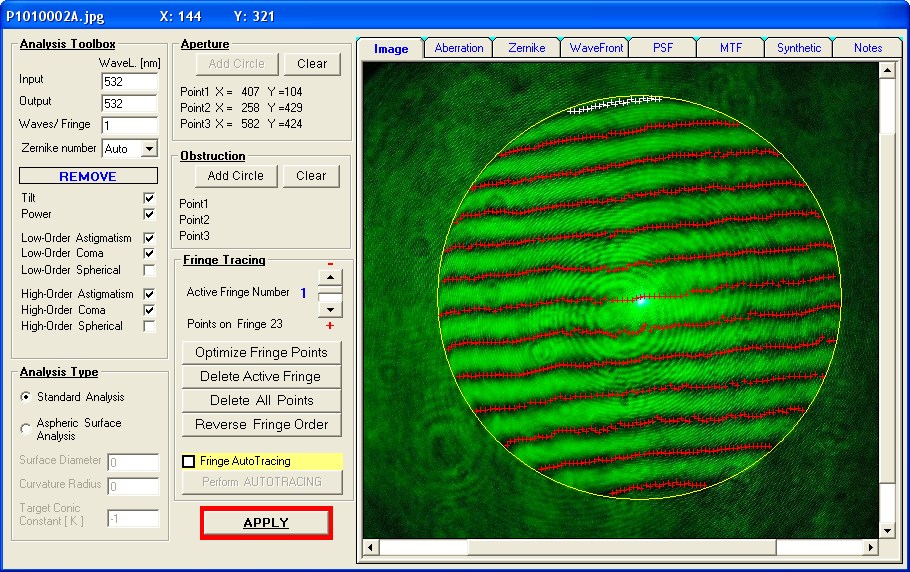The width and height of the screenshot is (910, 572).
Task: Click the bright spot at interferogram center
Action: coord(641,301)
